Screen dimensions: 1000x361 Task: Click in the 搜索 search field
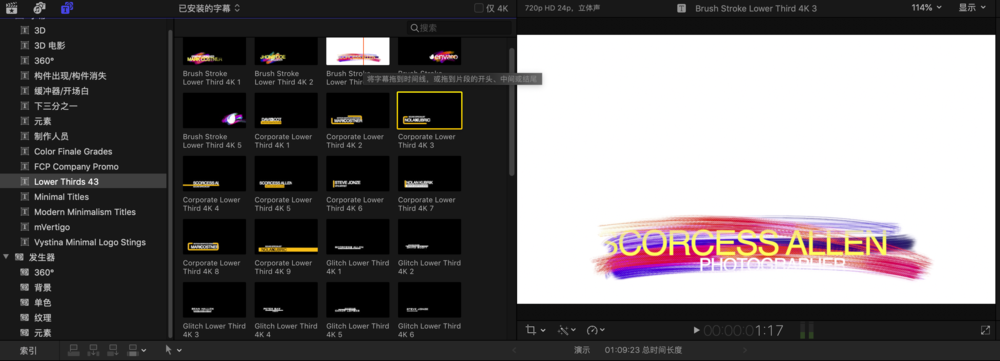459,28
